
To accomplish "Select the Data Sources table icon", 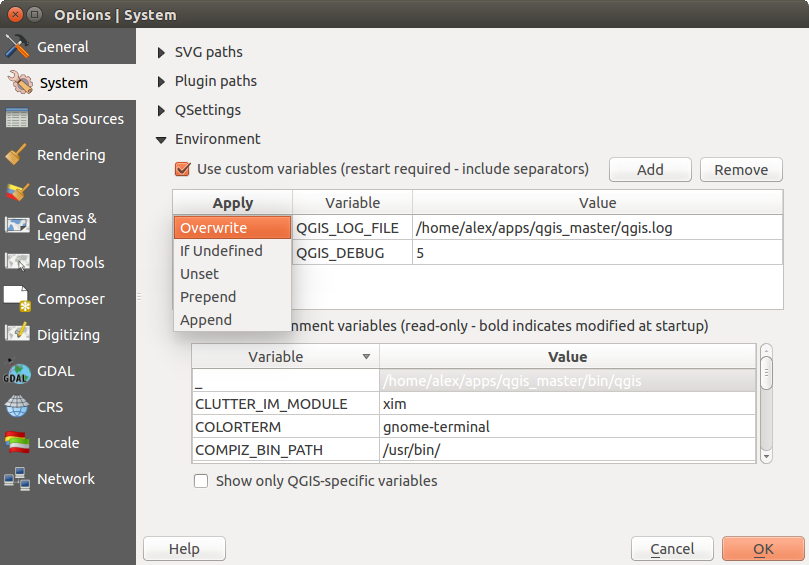I will pyautogui.click(x=17, y=119).
